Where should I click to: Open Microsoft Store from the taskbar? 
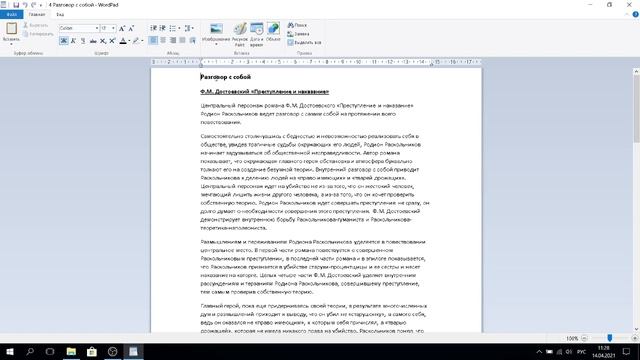click(92, 351)
